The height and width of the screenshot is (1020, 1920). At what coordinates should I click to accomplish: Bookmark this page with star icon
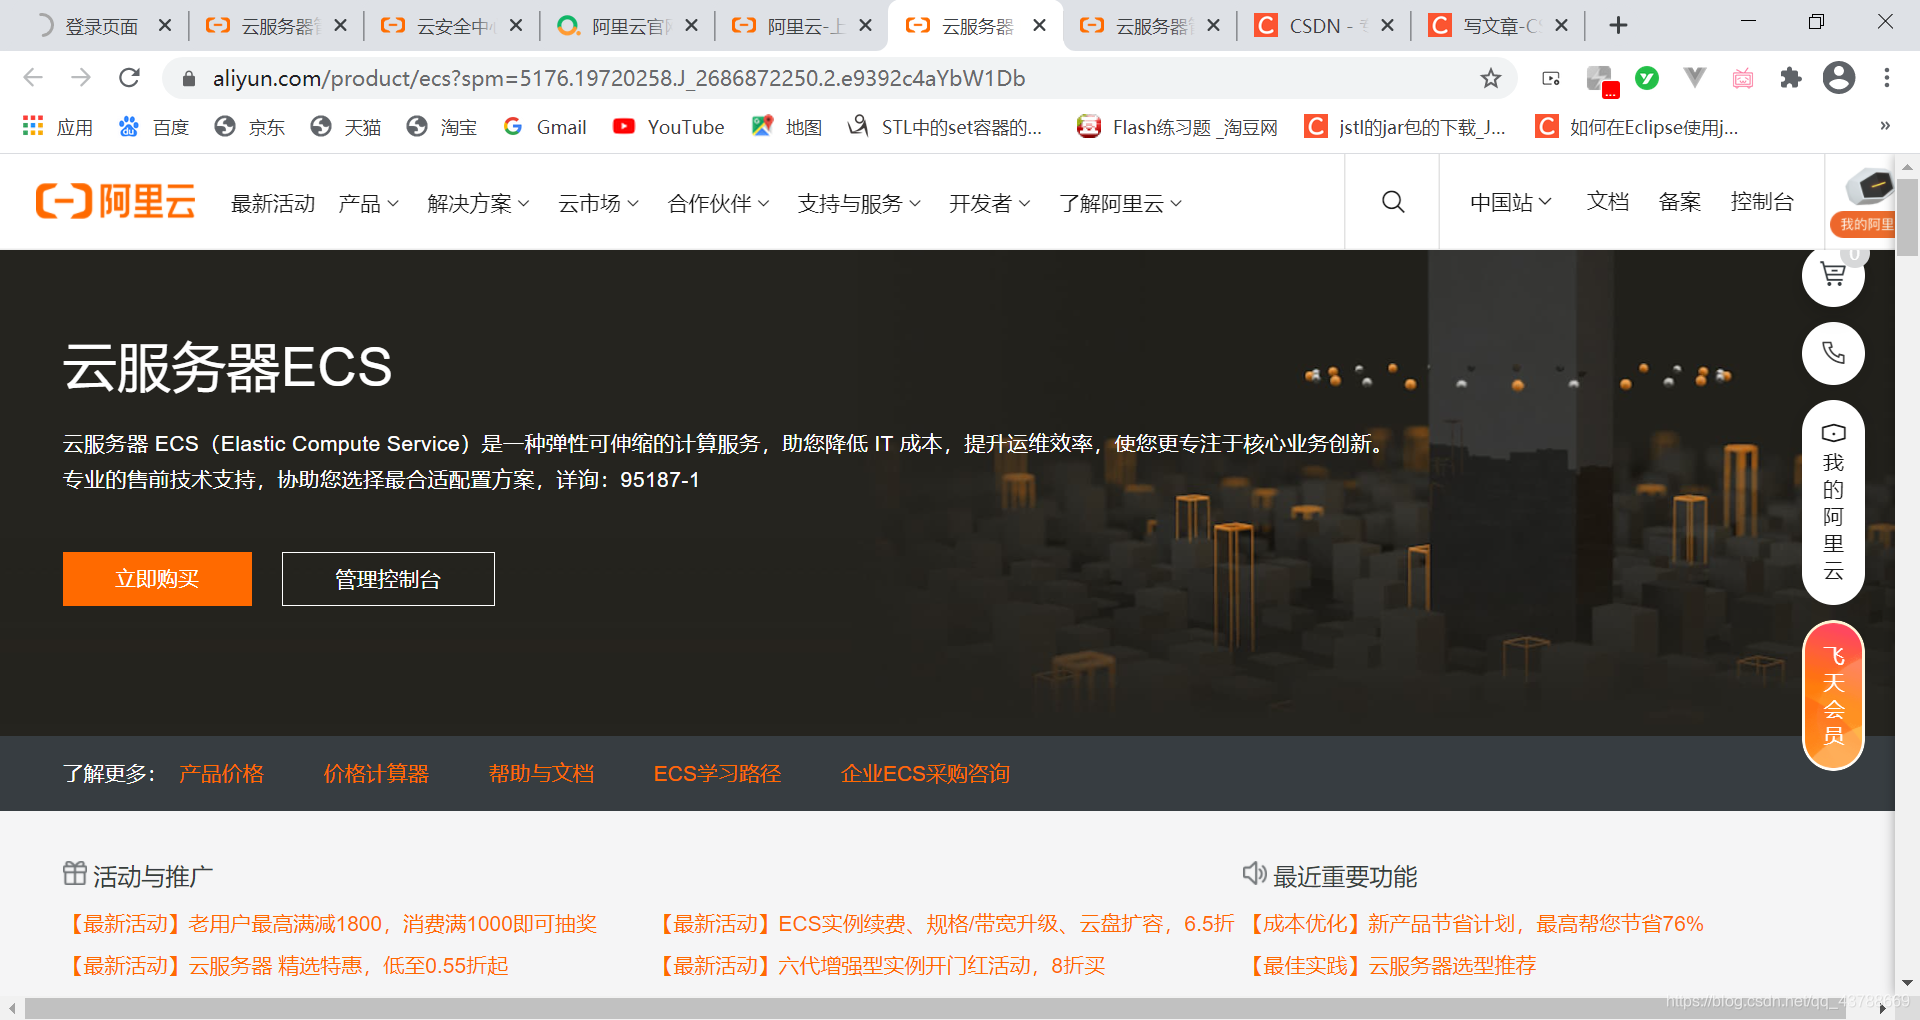tap(1491, 78)
